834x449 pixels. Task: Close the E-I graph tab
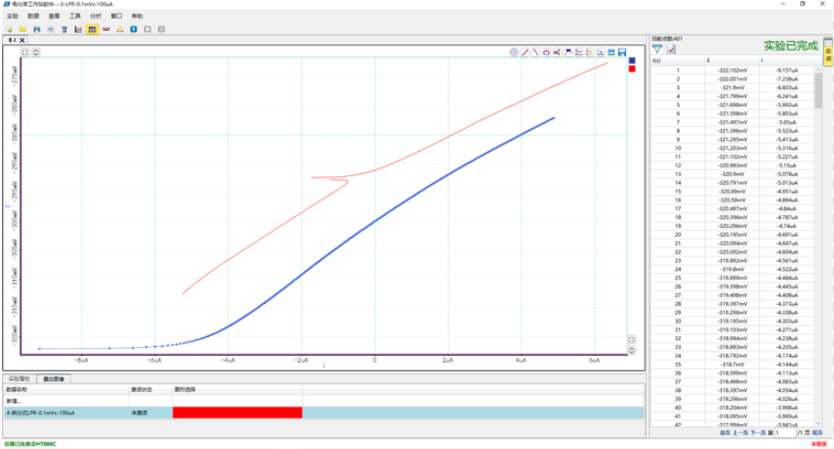[x=22, y=40]
